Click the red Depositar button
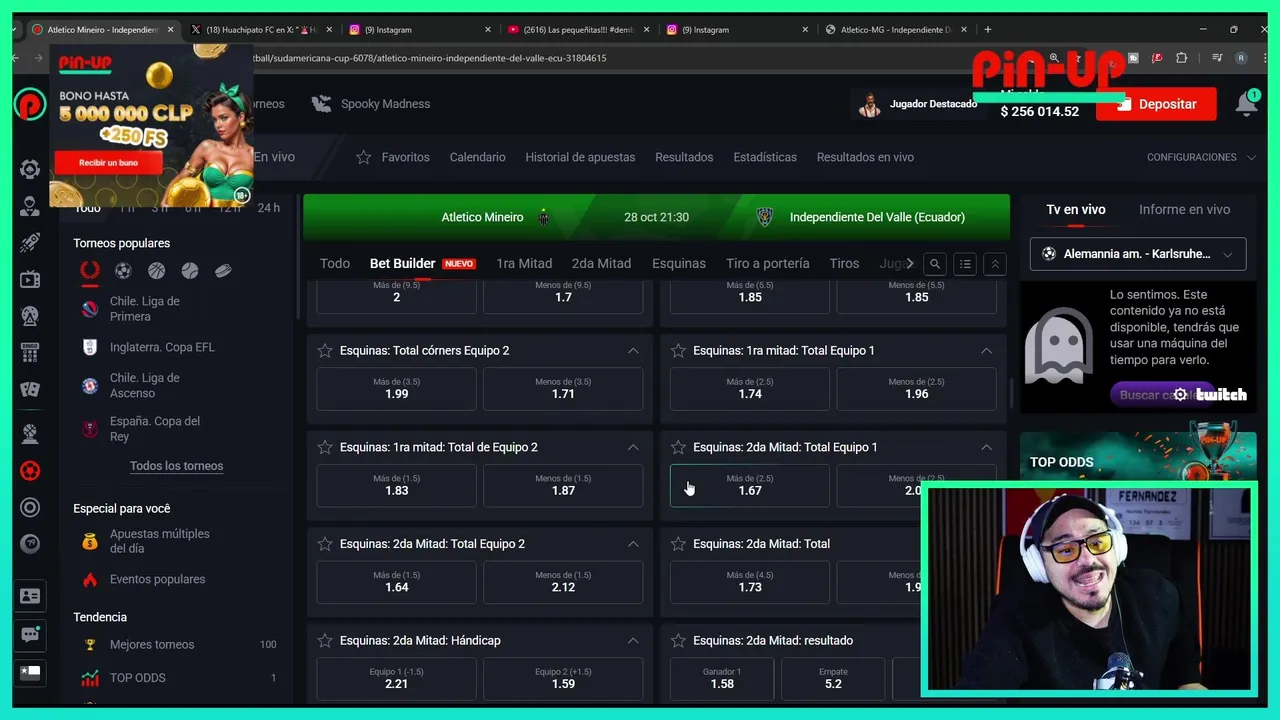The width and height of the screenshot is (1280, 720). click(1156, 104)
